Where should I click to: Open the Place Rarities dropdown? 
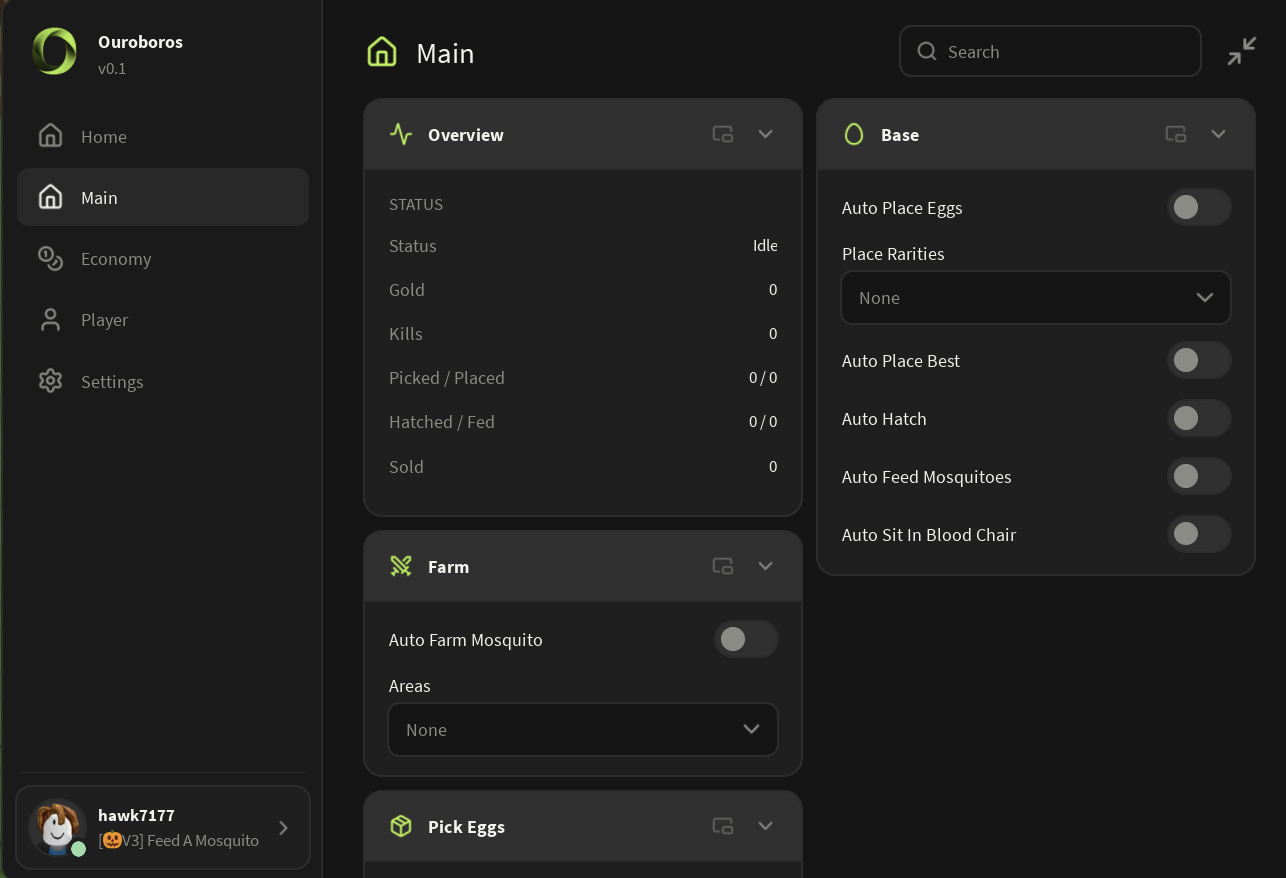point(1035,297)
